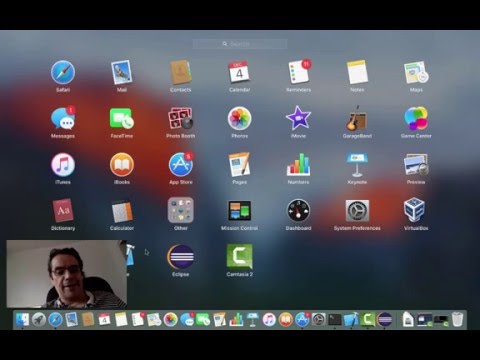
Task: Switch to Eclipse in the Dock
Action: pyautogui.click(x=384, y=320)
